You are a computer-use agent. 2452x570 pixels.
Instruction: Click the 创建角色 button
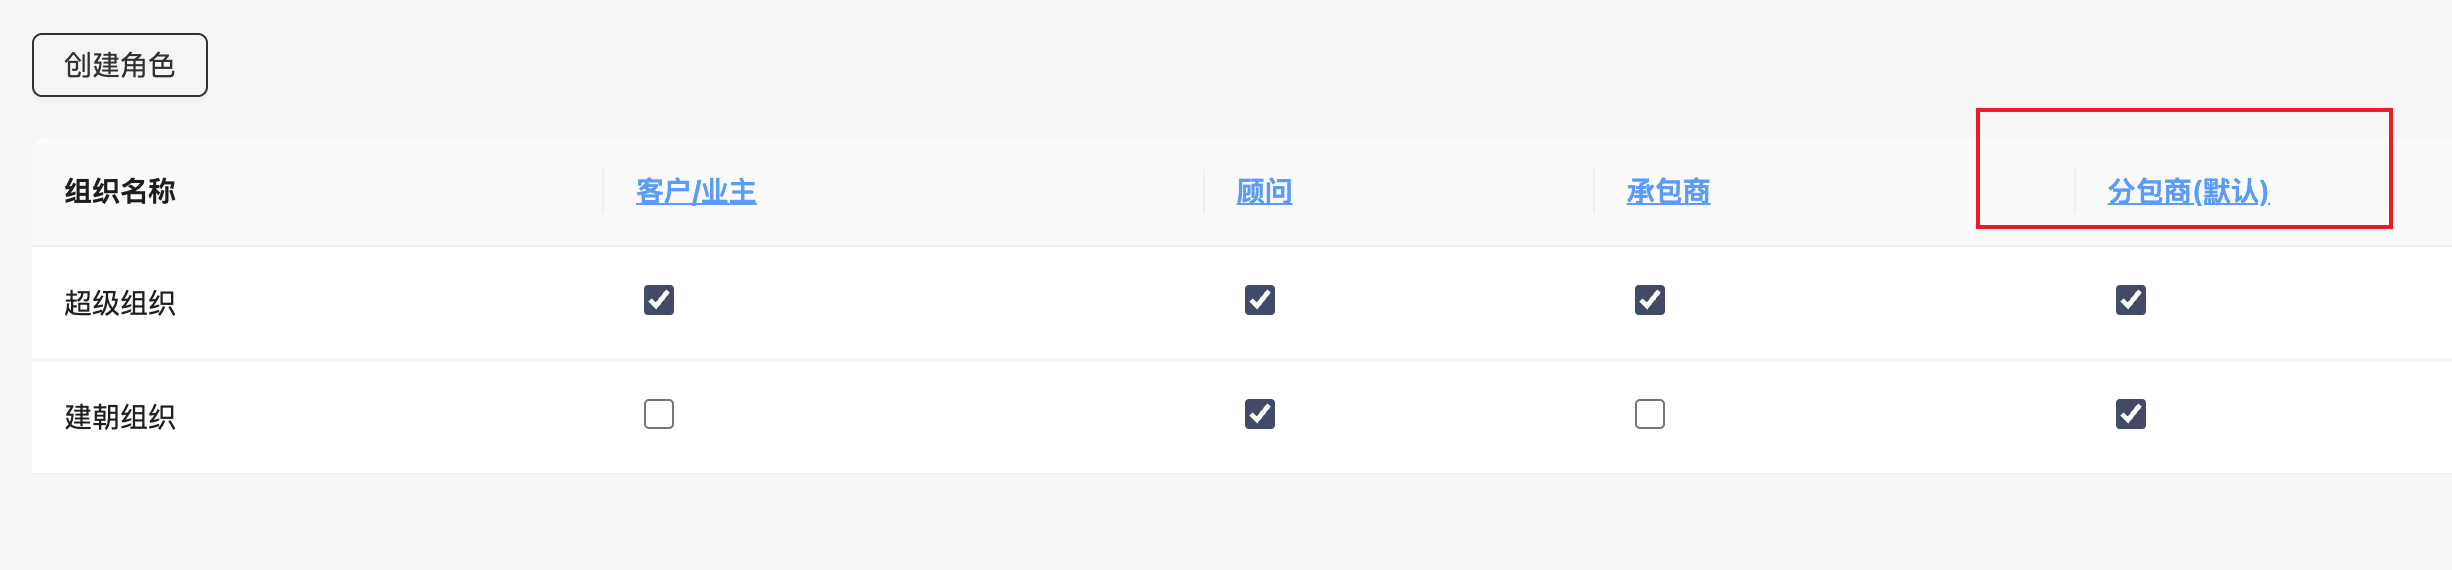pos(120,65)
